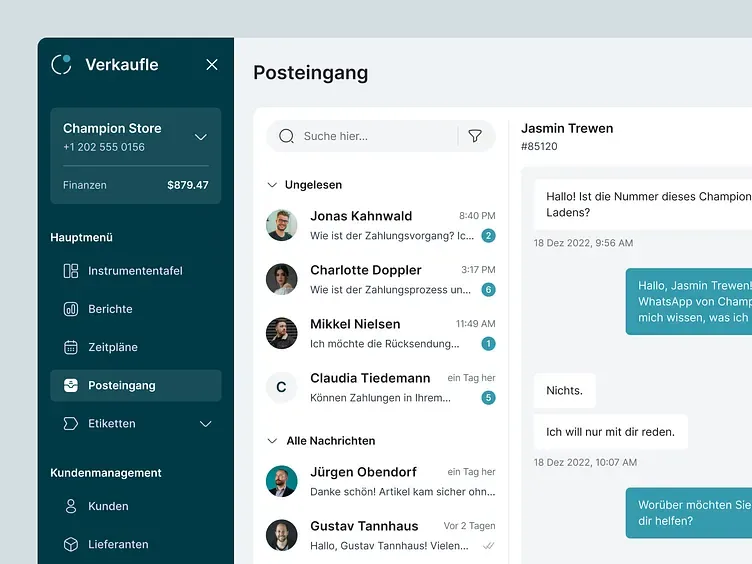This screenshot has height=564, width=752.
Task: Click the Instrumententafel dashboard icon
Action: (71, 271)
